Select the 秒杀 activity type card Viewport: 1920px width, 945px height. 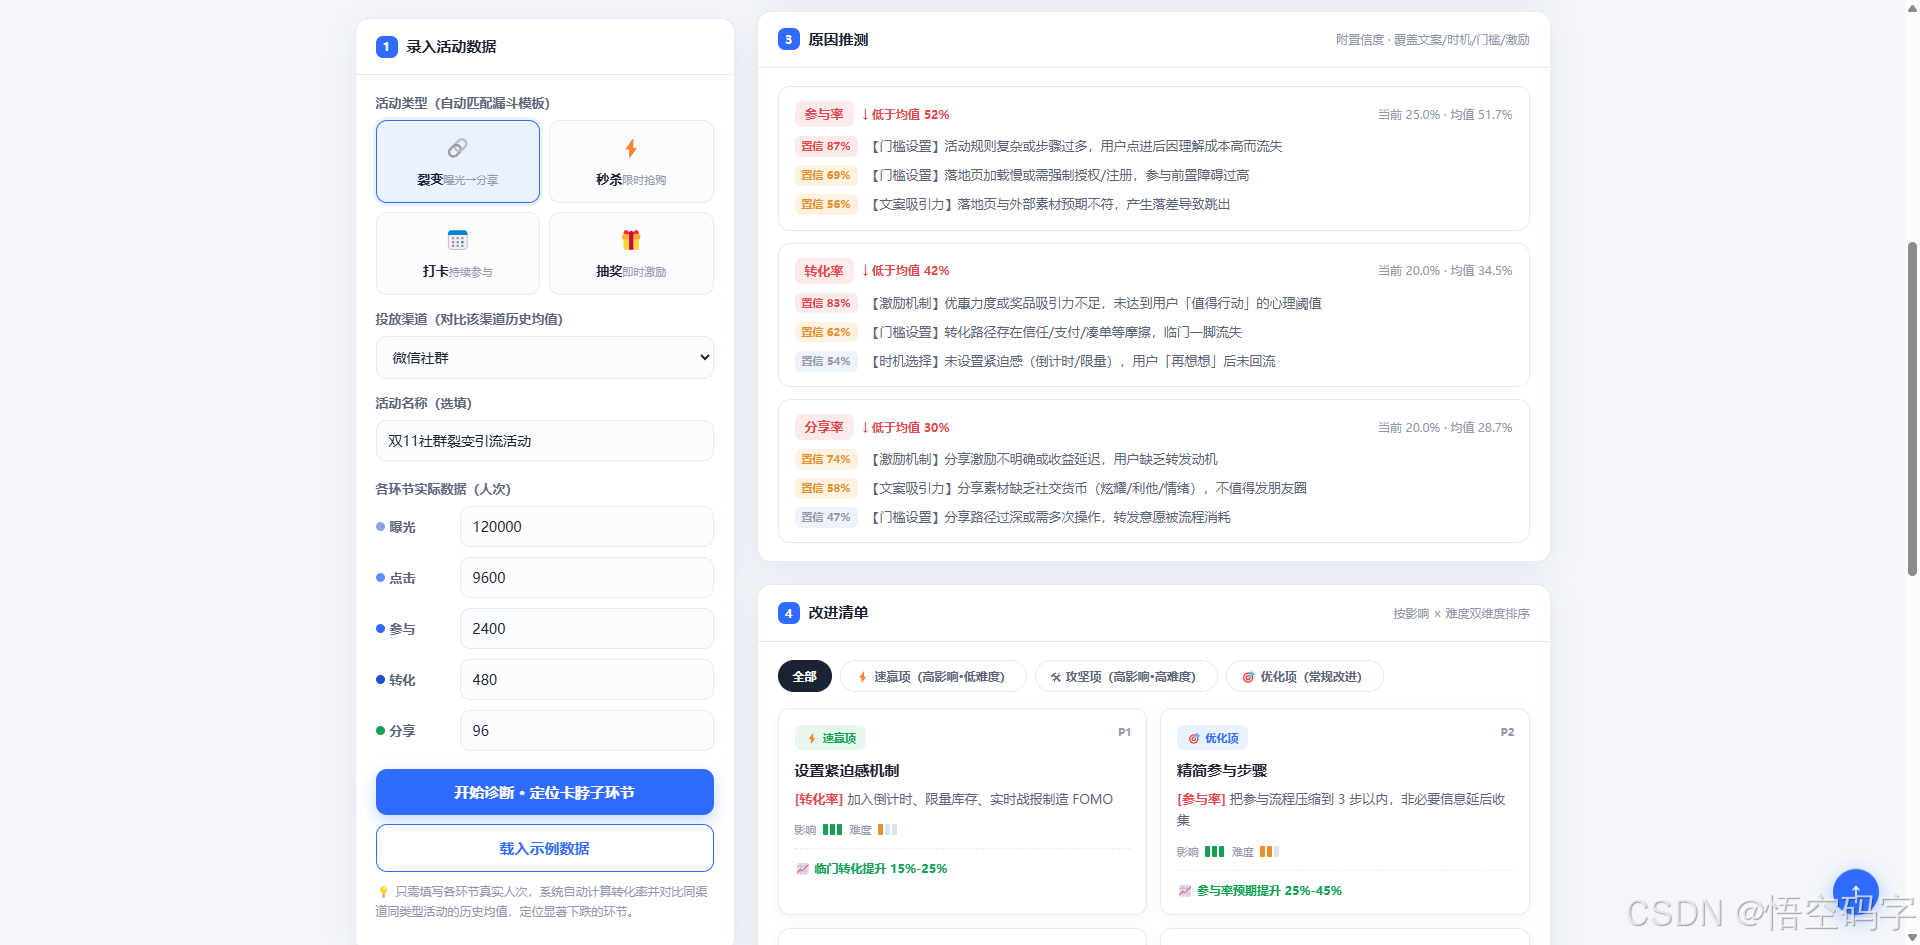(x=631, y=161)
